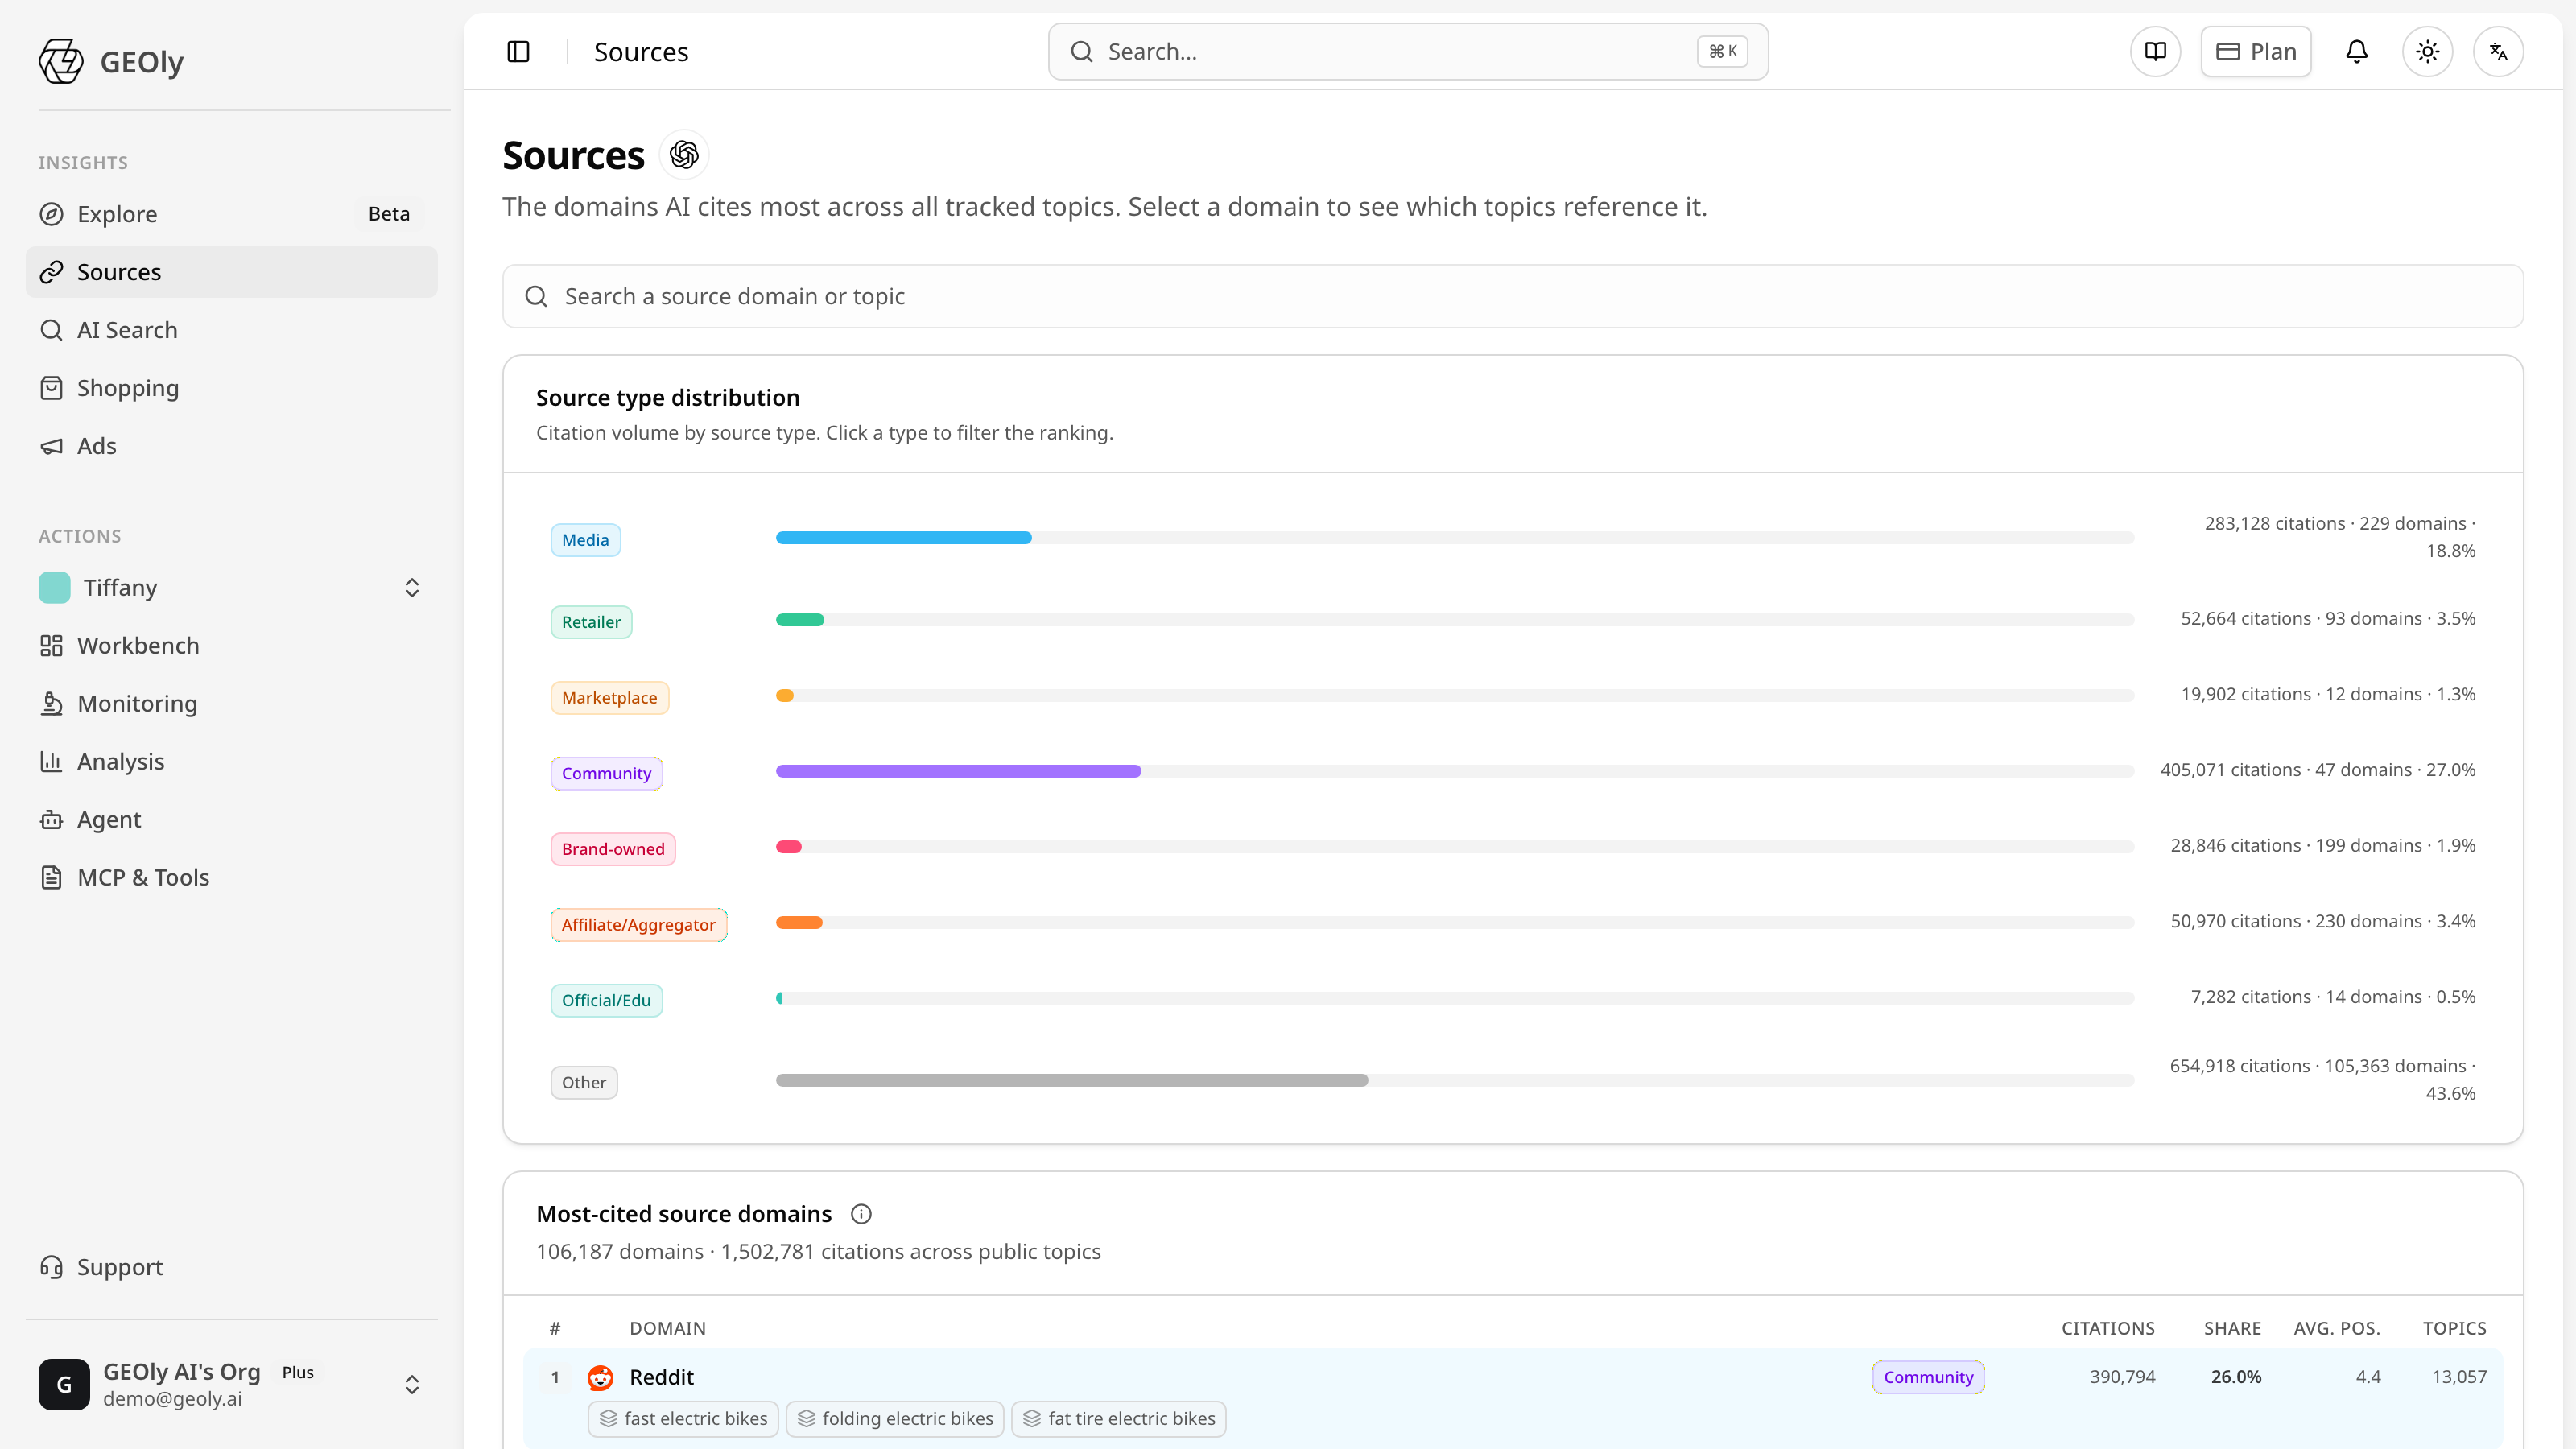Go to the Shopping section
2576x1449 pixels.
click(232, 388)
